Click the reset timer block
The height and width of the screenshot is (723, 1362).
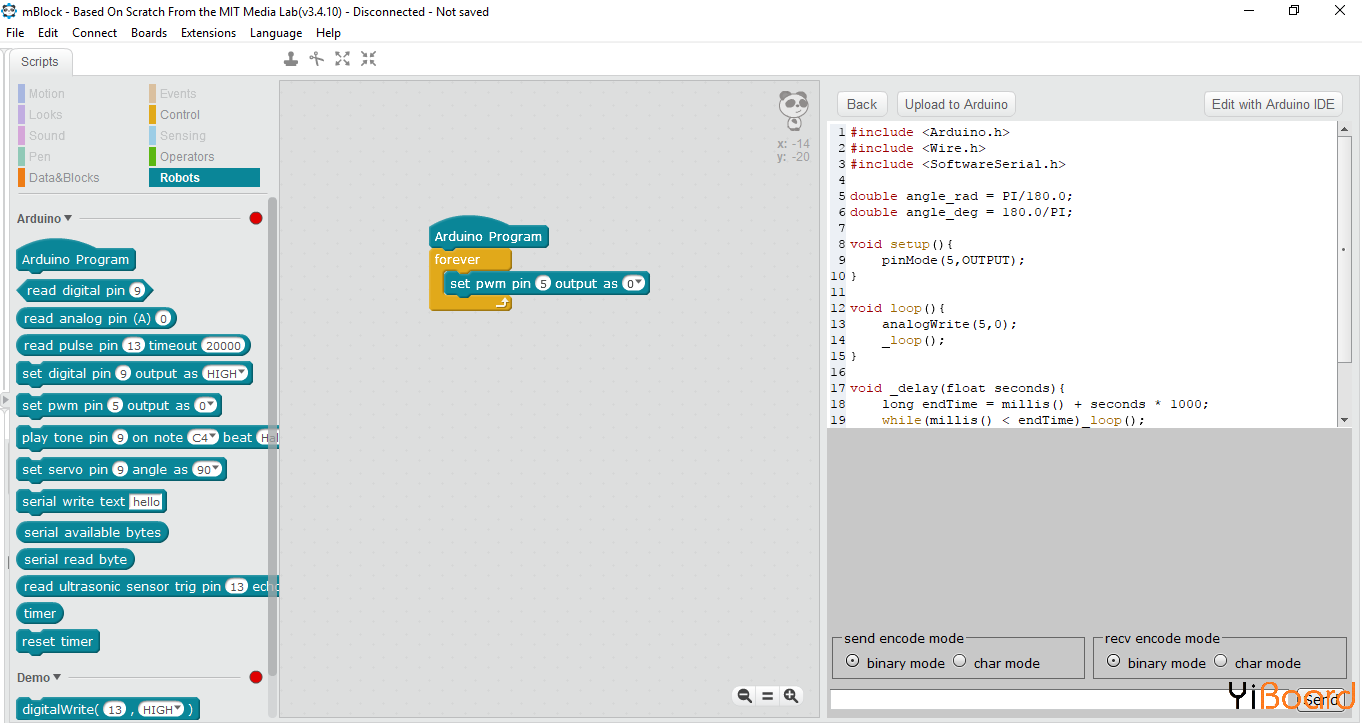(58, 641)
